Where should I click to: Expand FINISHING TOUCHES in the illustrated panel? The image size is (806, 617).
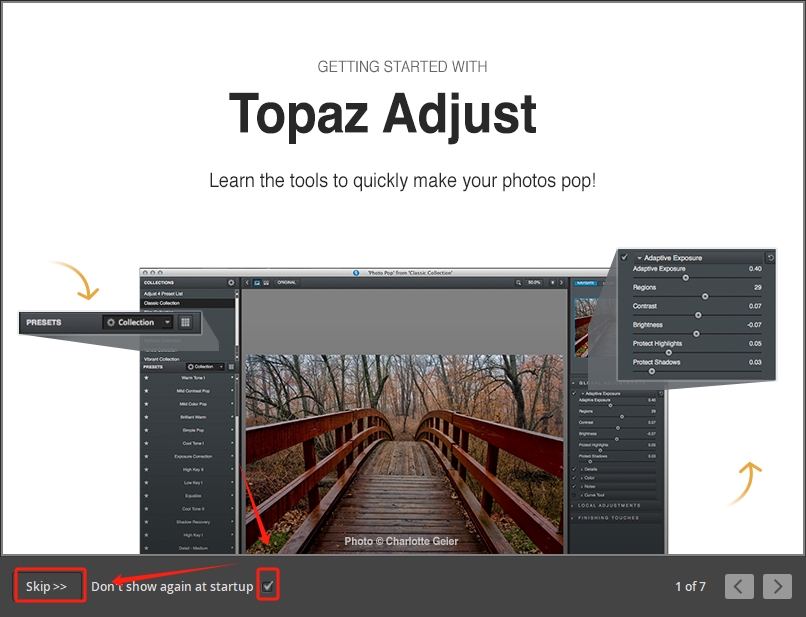pos(609,518)
